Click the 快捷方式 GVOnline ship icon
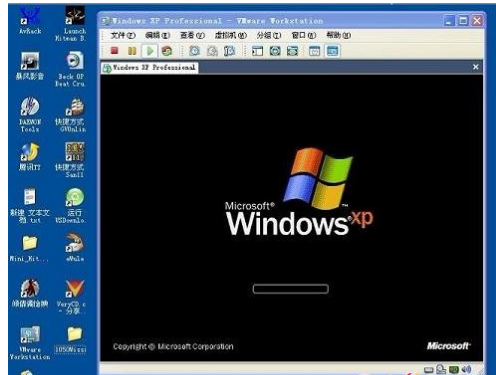 coord(73,114)
